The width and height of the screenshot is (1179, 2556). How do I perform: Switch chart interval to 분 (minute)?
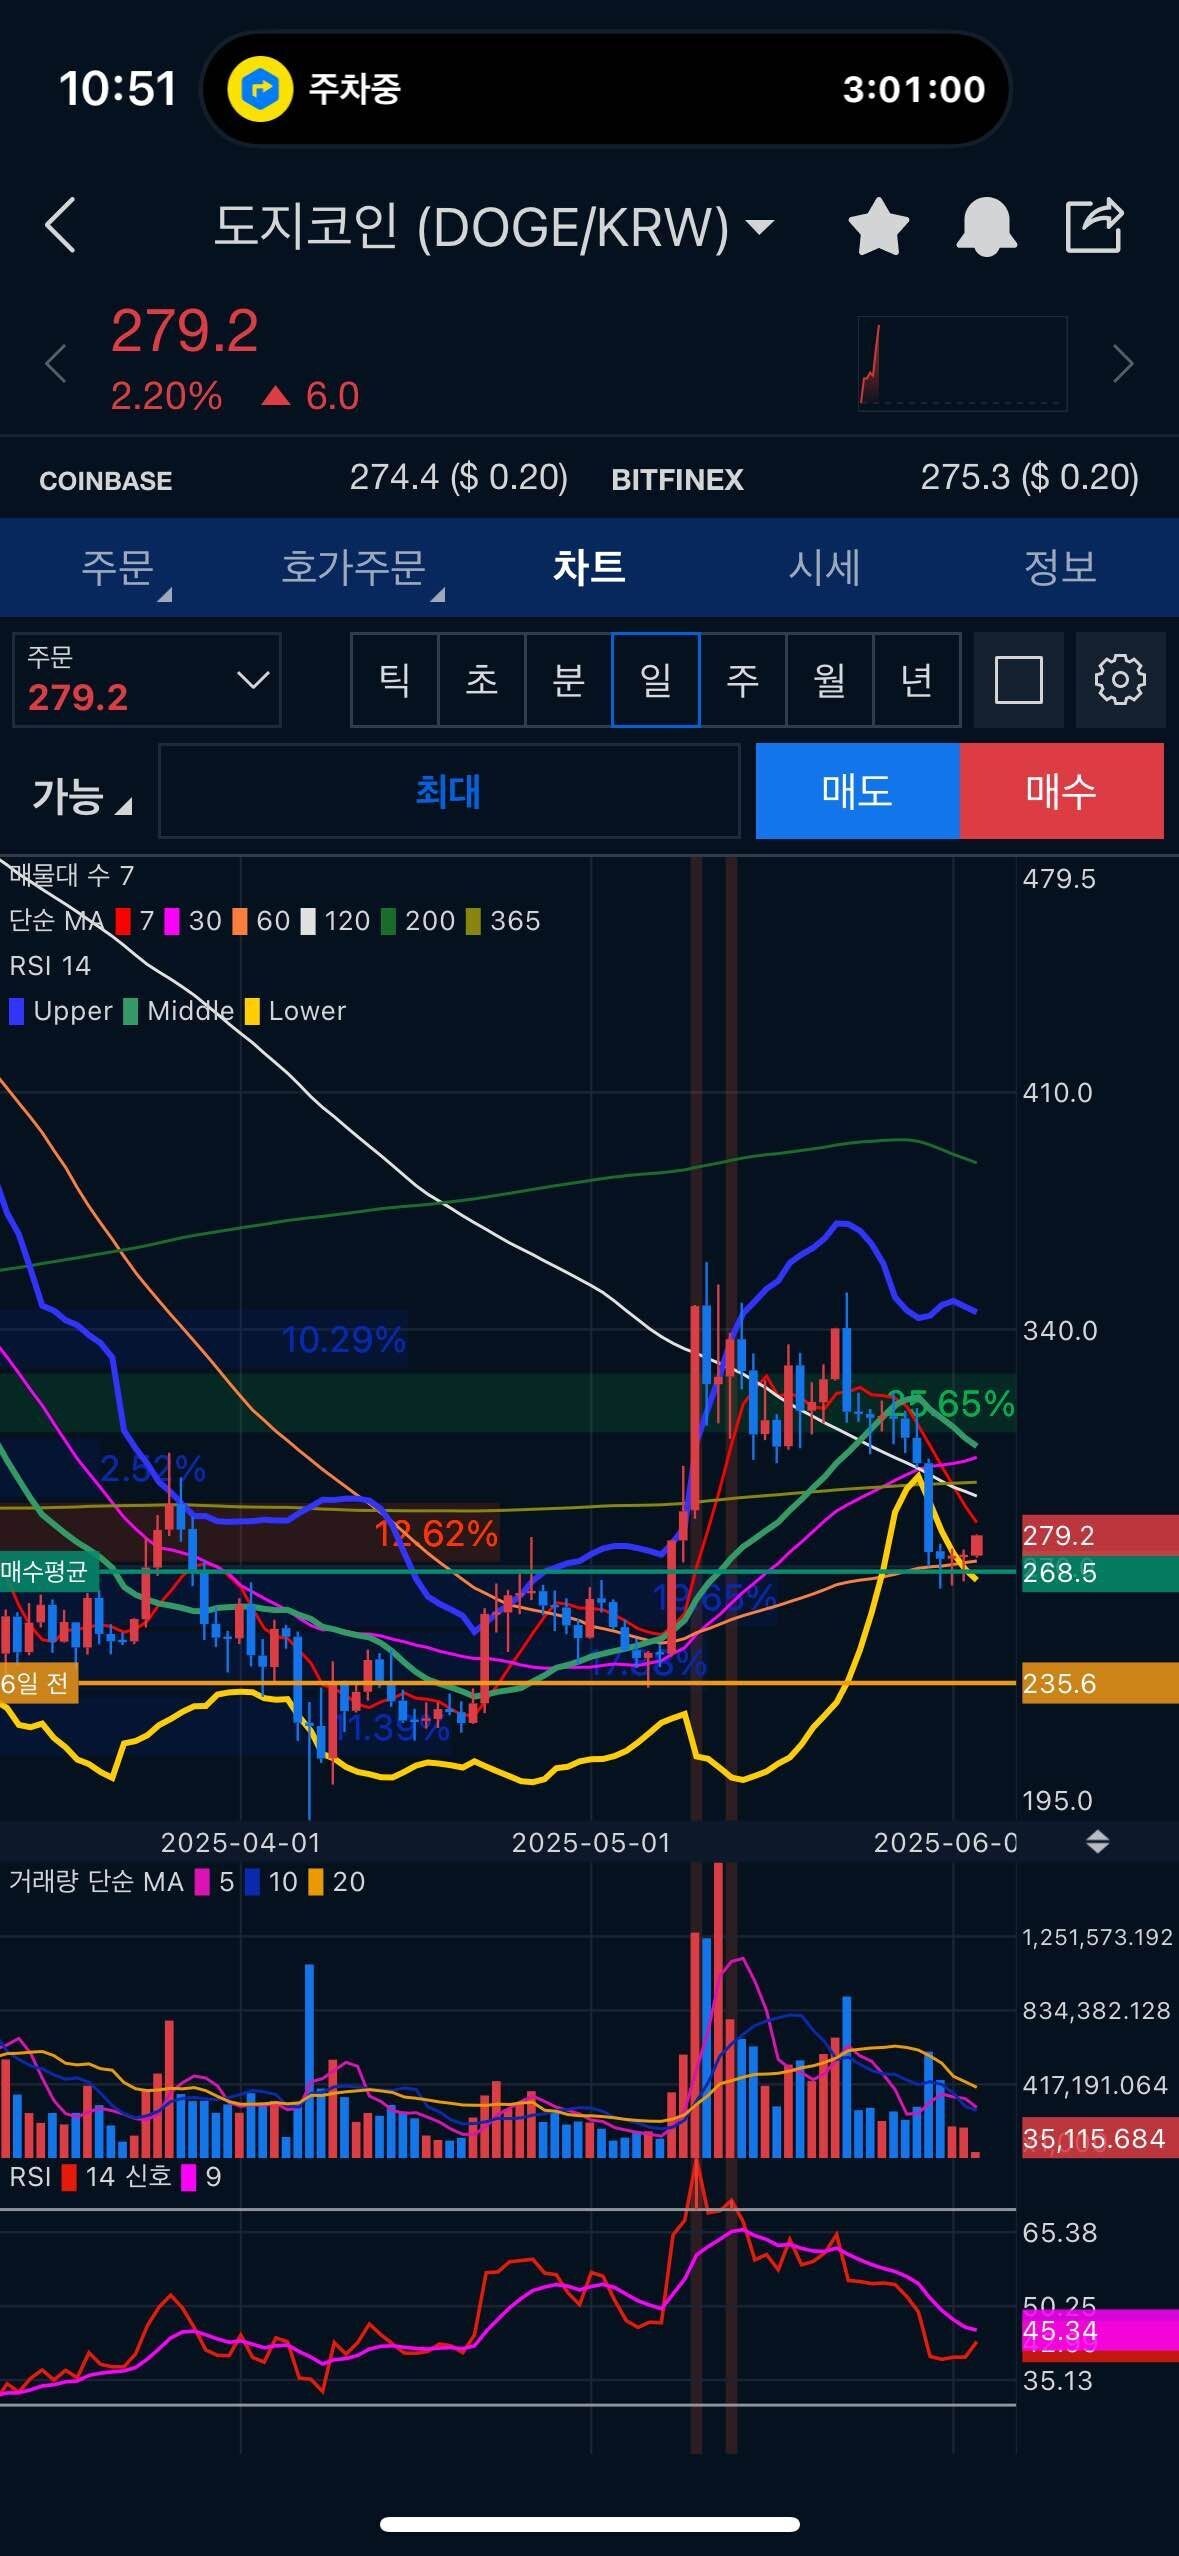pos(568,680)
